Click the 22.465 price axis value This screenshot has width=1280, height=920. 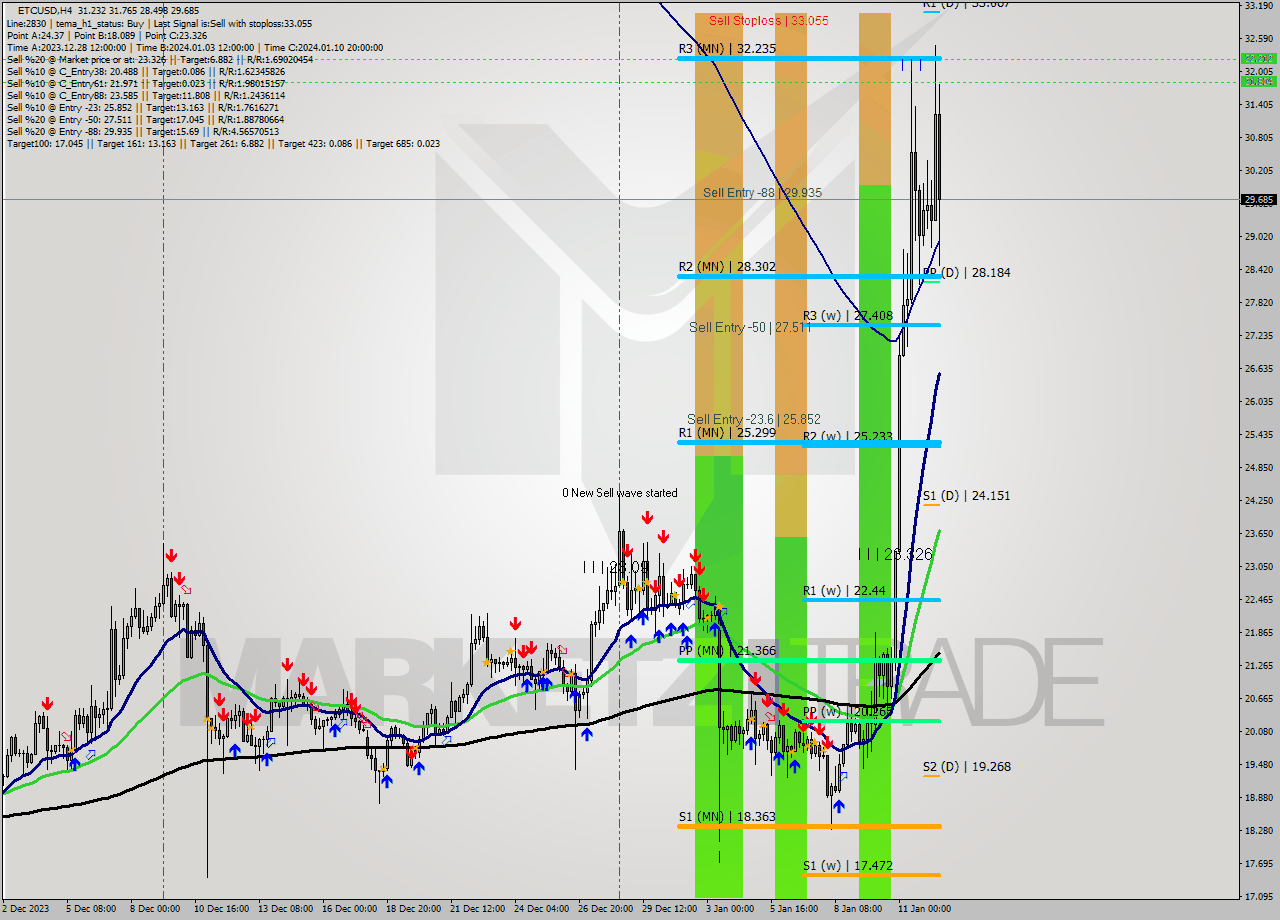click(1258, 599)
